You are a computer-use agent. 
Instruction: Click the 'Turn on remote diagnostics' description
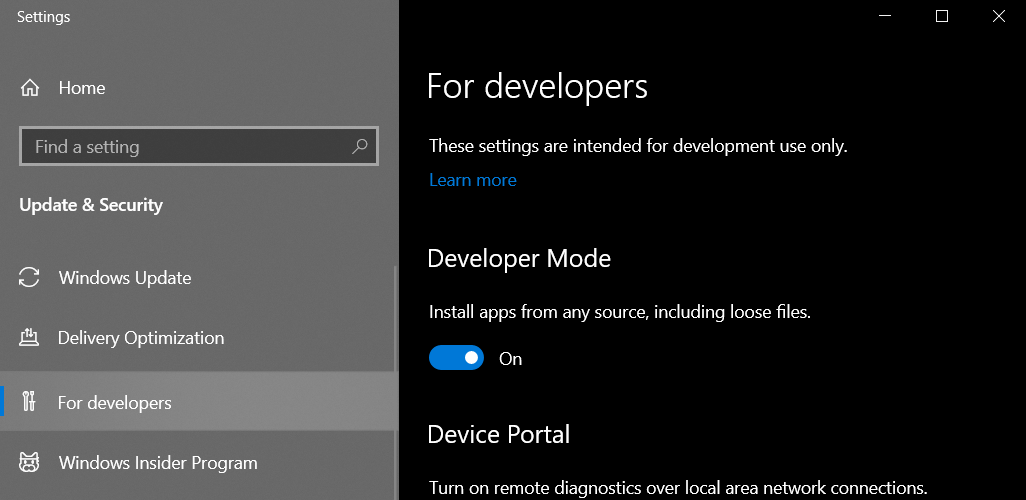pyautogui.click(x=678, y=488)
